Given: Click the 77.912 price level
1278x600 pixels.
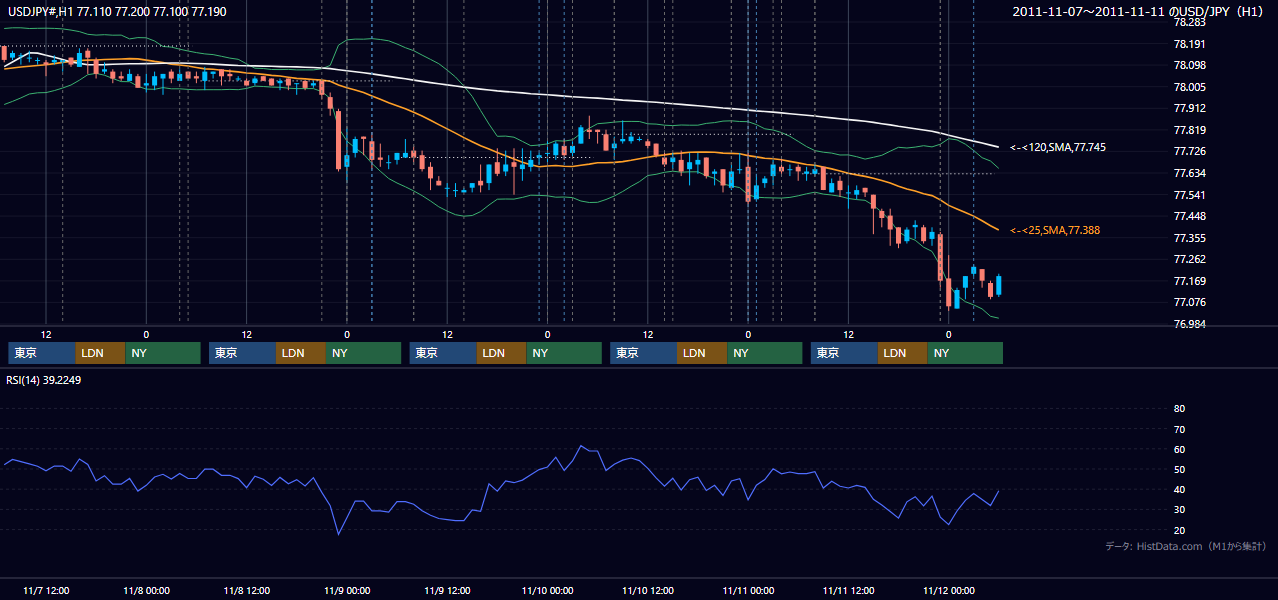Looking at the screenshot, I should 1189,108.
